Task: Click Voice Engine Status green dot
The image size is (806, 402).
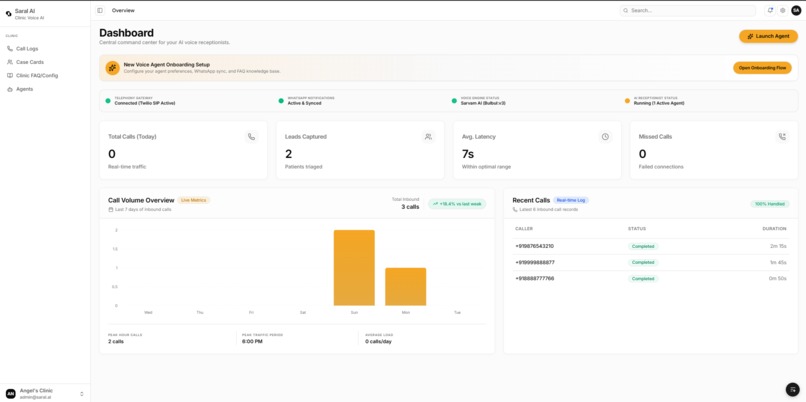Action: (454, 101)
